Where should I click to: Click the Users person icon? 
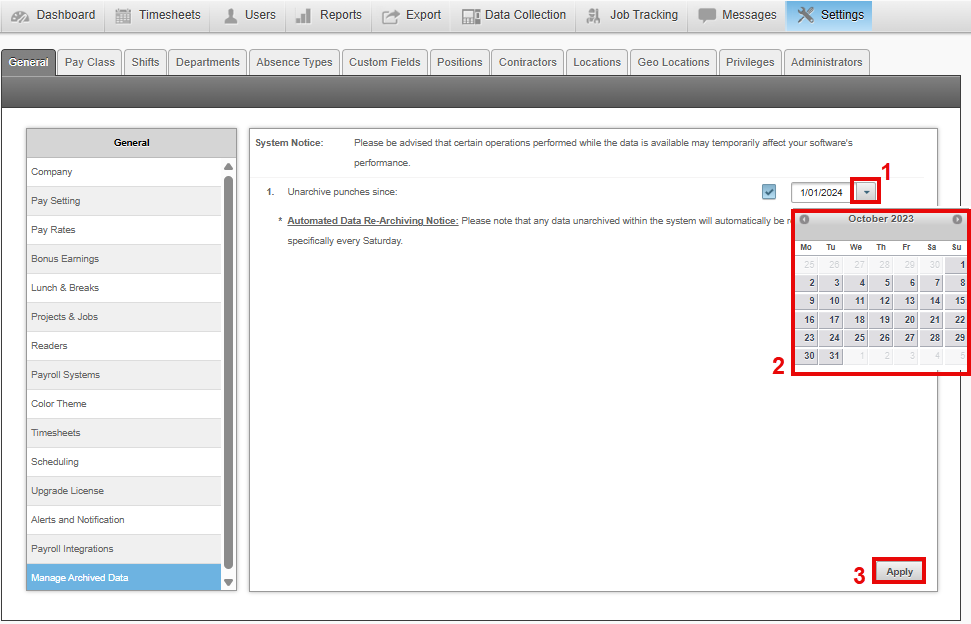230,15
